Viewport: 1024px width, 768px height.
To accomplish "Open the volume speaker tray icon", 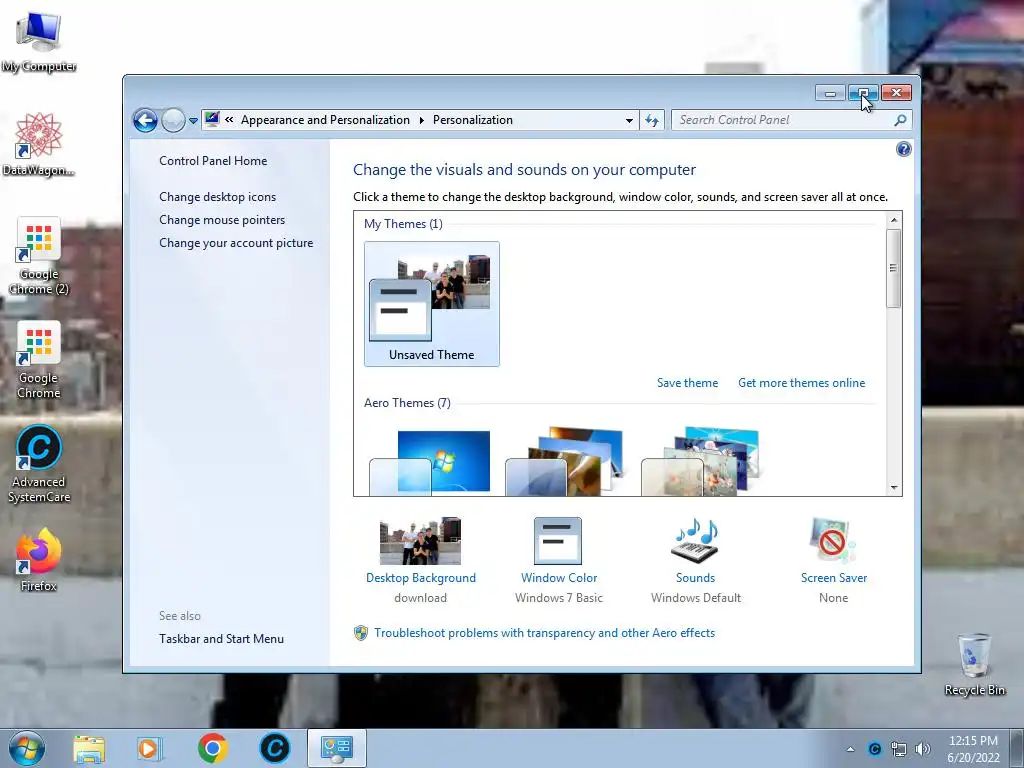I will click(x=923, y=749).
